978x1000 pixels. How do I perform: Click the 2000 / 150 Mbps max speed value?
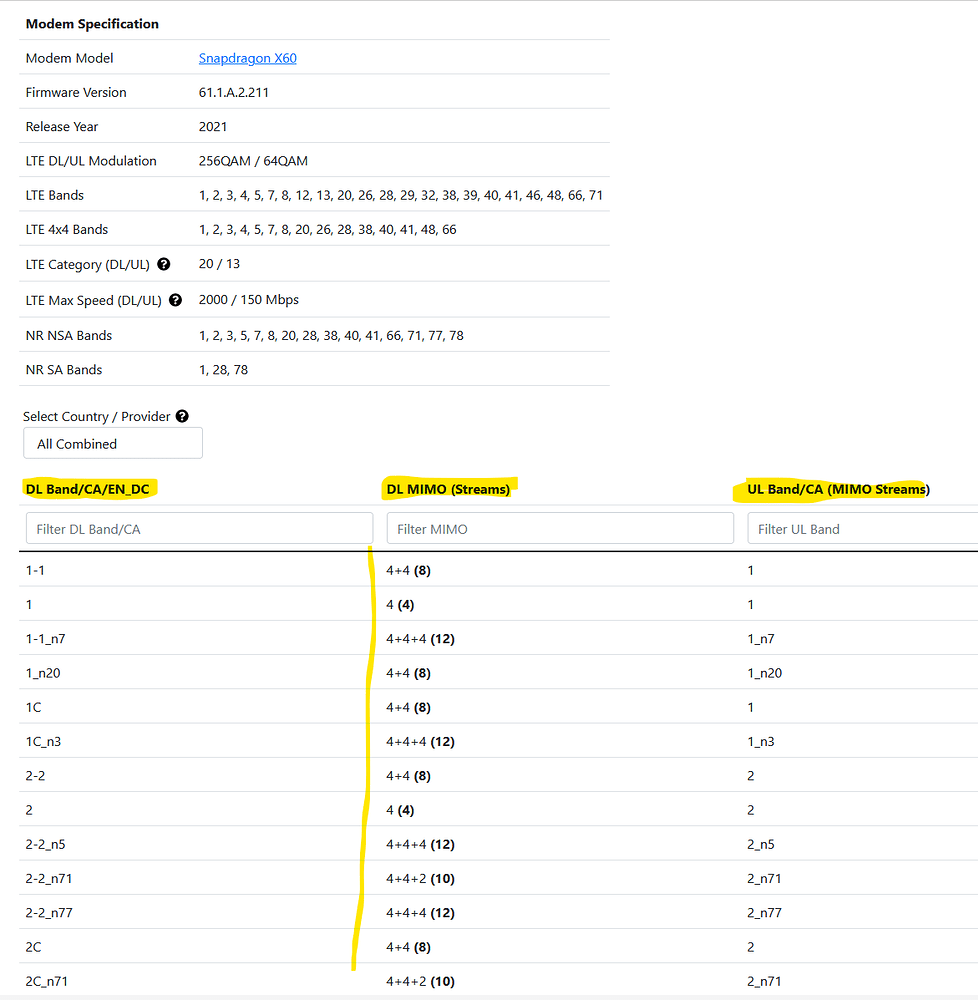point(249,300)
